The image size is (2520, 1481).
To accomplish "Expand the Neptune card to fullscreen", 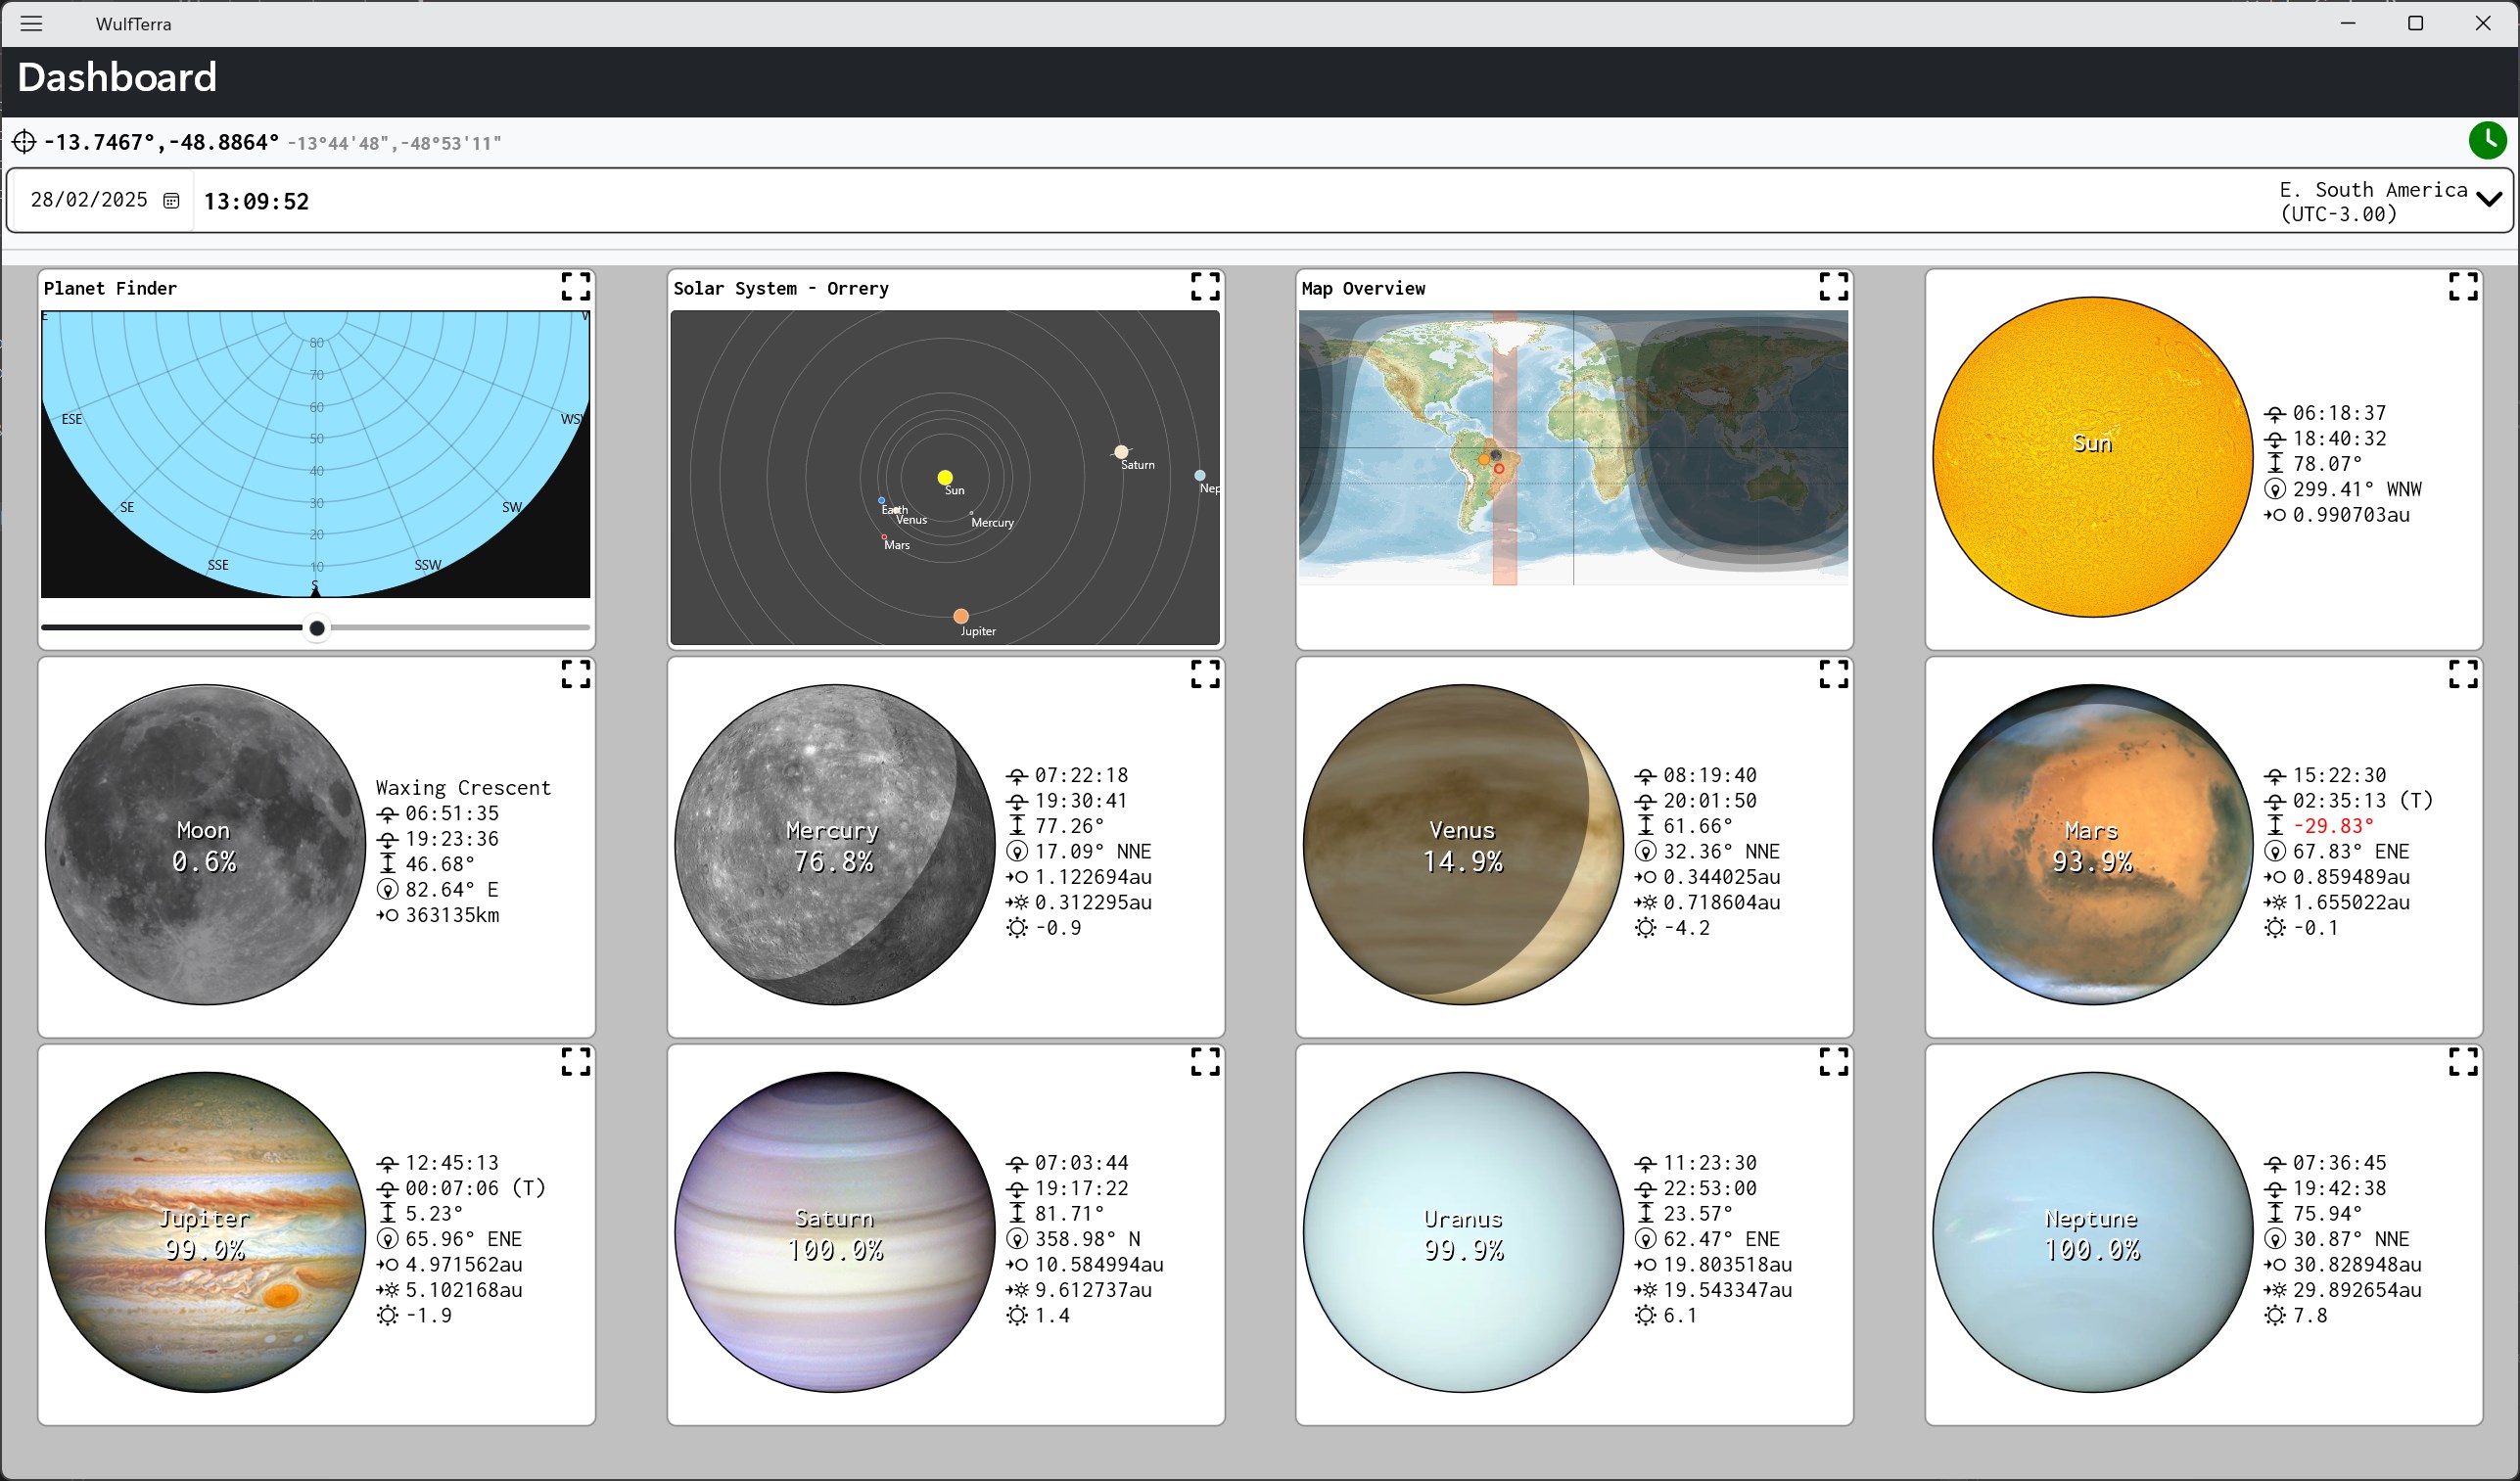I will click(x=2462, y=1061).
